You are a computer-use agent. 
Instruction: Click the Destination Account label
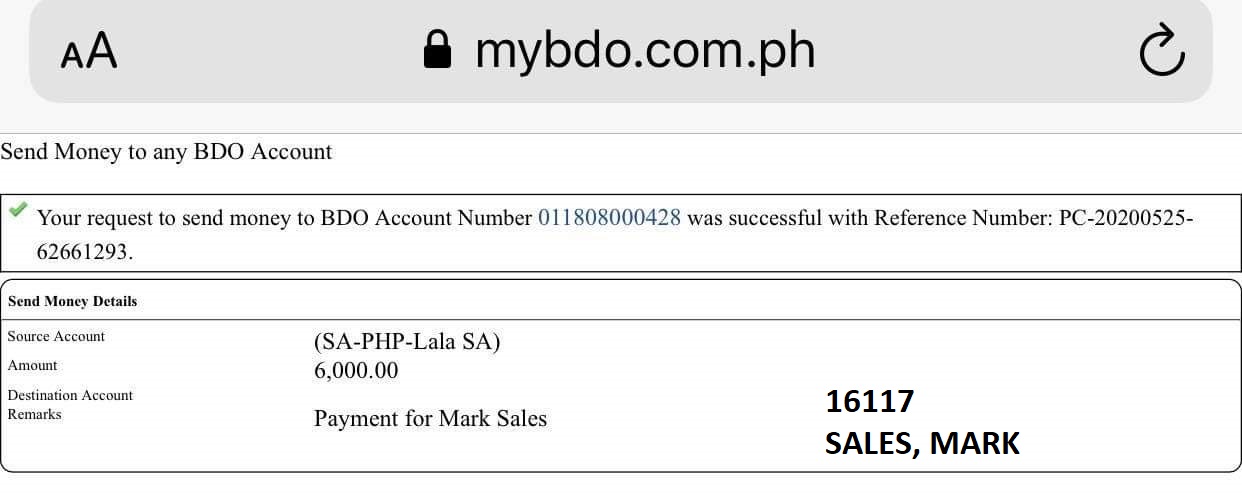coord(70,395)
